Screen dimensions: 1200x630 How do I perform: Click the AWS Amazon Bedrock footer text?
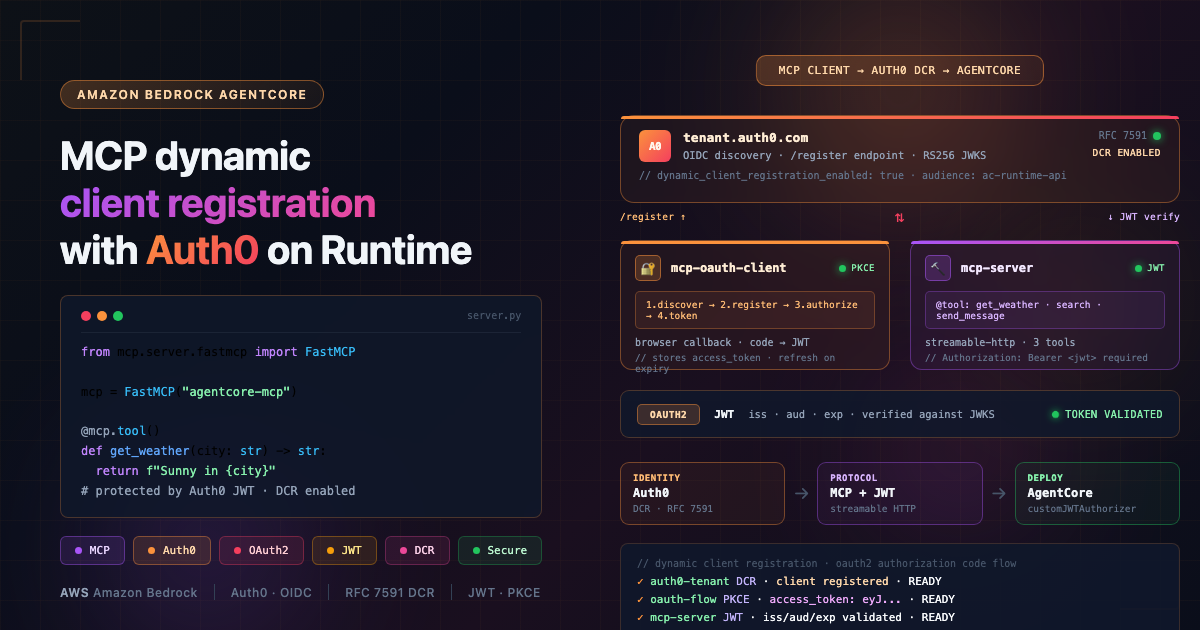click(129, 593)
